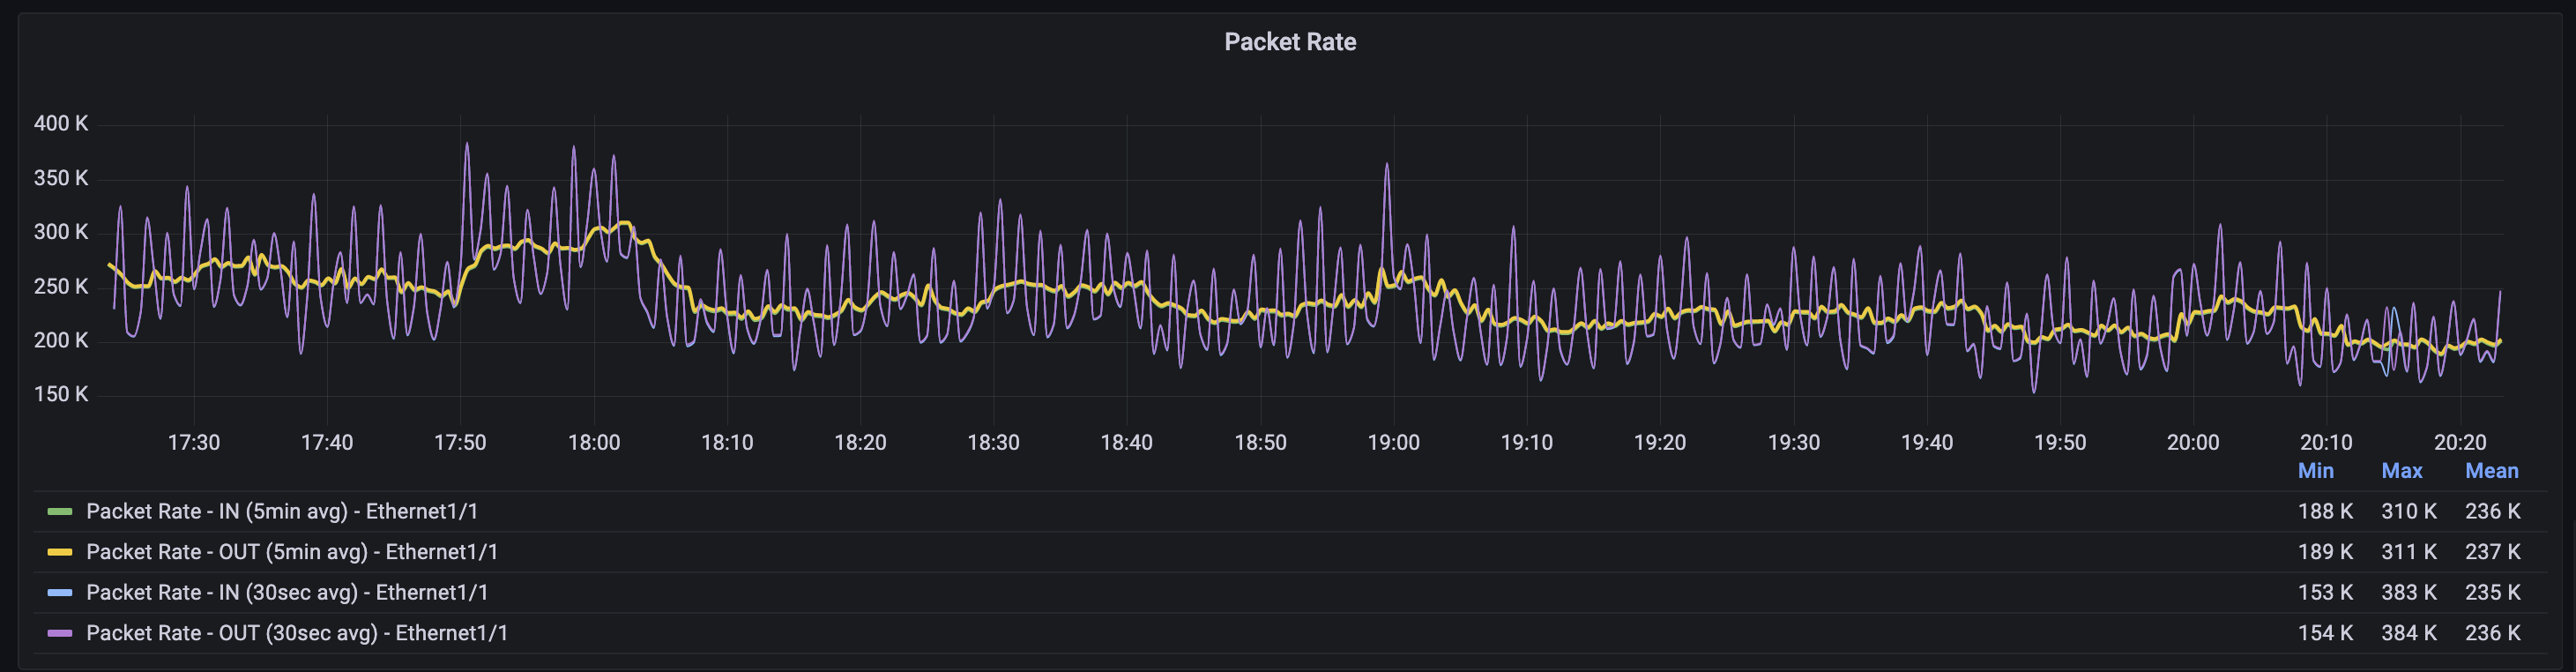This screenshot has height=672, width=2576.
Task: Click blue swatch for IN 30sec avg series
Action: 60,593
